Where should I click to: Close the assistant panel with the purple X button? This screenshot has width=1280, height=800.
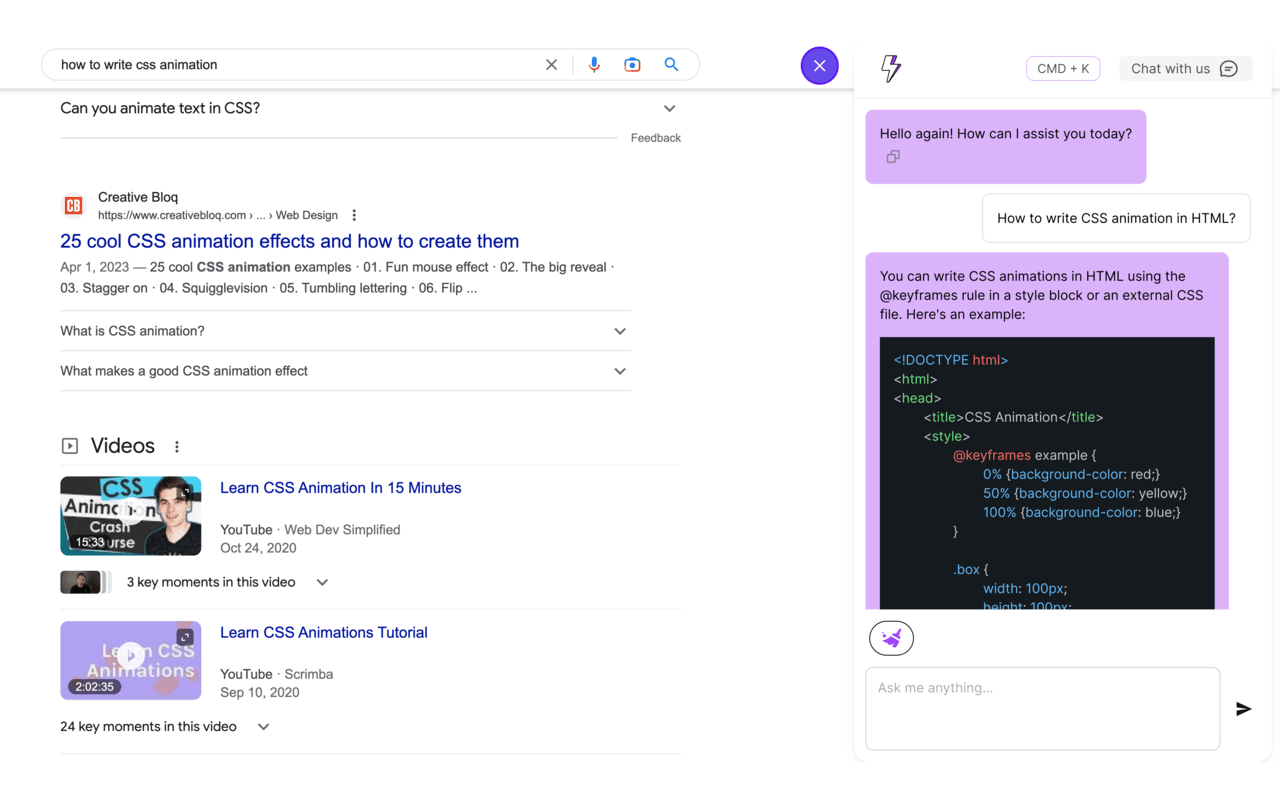819,66
